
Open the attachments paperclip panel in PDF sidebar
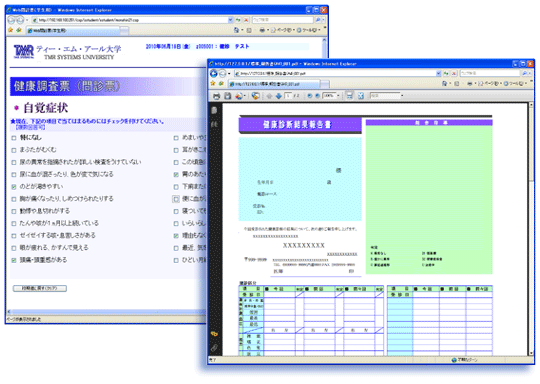click(214, 348)
